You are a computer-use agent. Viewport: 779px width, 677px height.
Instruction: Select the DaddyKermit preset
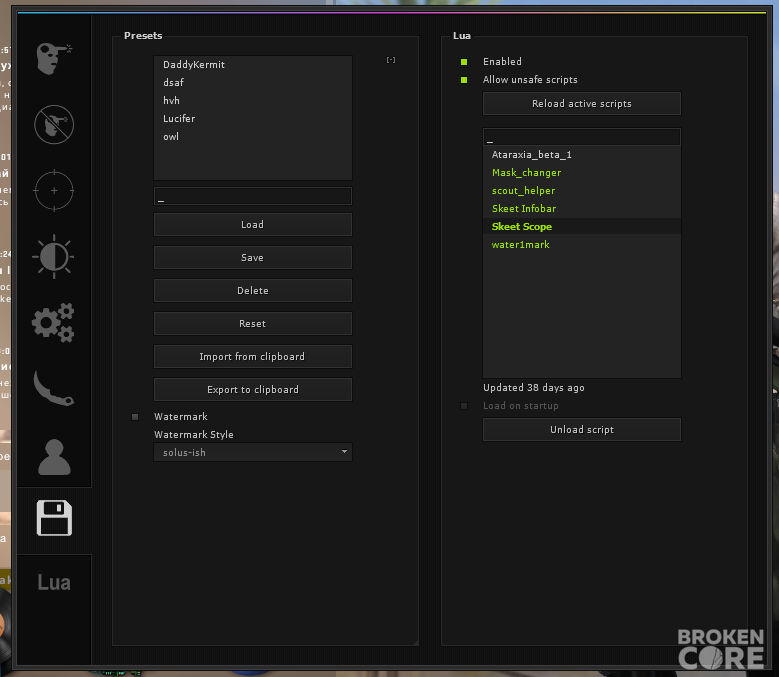pos(253,65)
